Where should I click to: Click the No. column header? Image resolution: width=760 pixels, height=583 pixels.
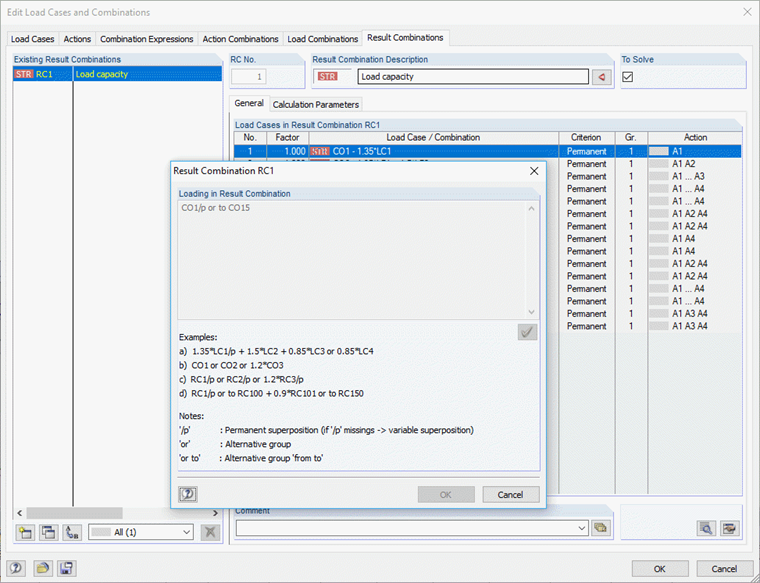[250, 138]
